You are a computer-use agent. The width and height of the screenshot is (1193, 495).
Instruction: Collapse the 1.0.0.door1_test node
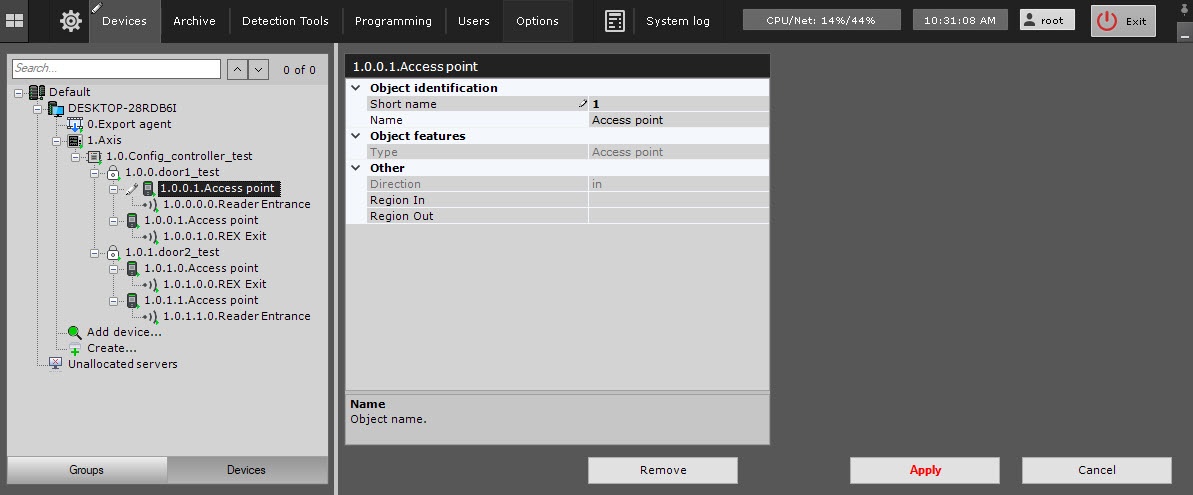[x=95, y=172]
